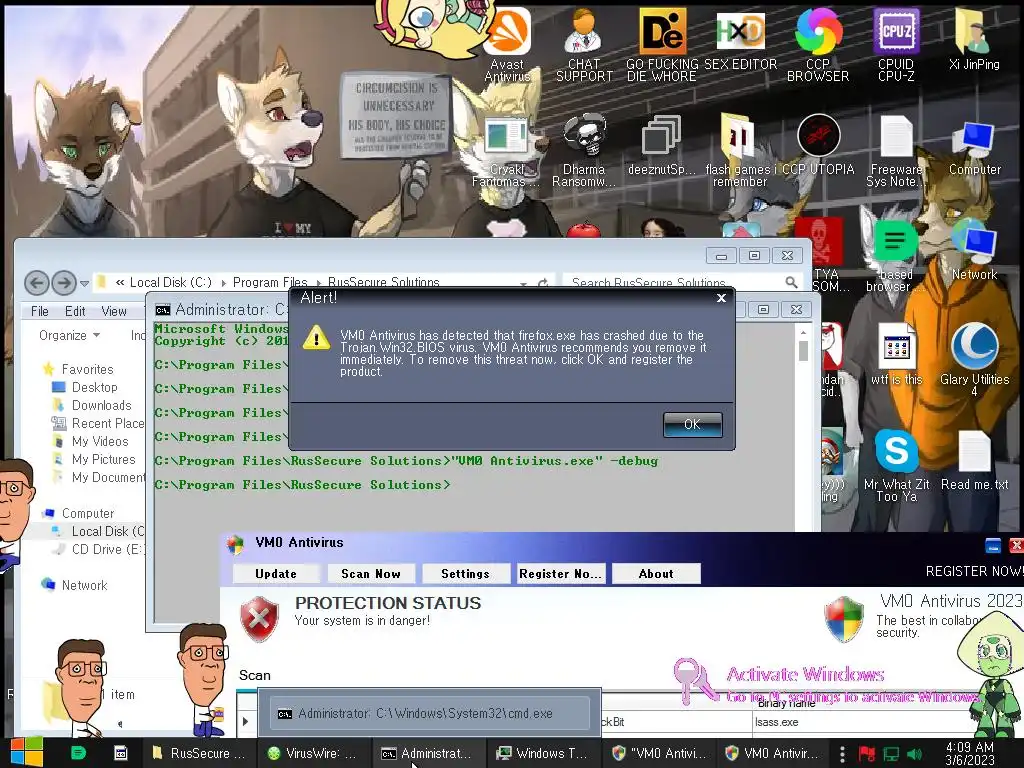Open Settings in VM0 Antivirus

(x=465, y=573)
